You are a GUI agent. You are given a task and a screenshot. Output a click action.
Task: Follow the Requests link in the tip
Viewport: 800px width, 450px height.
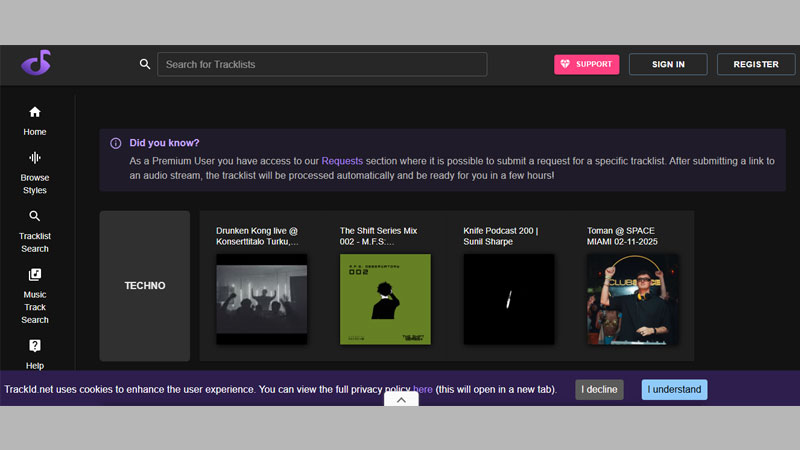(342, 160)
